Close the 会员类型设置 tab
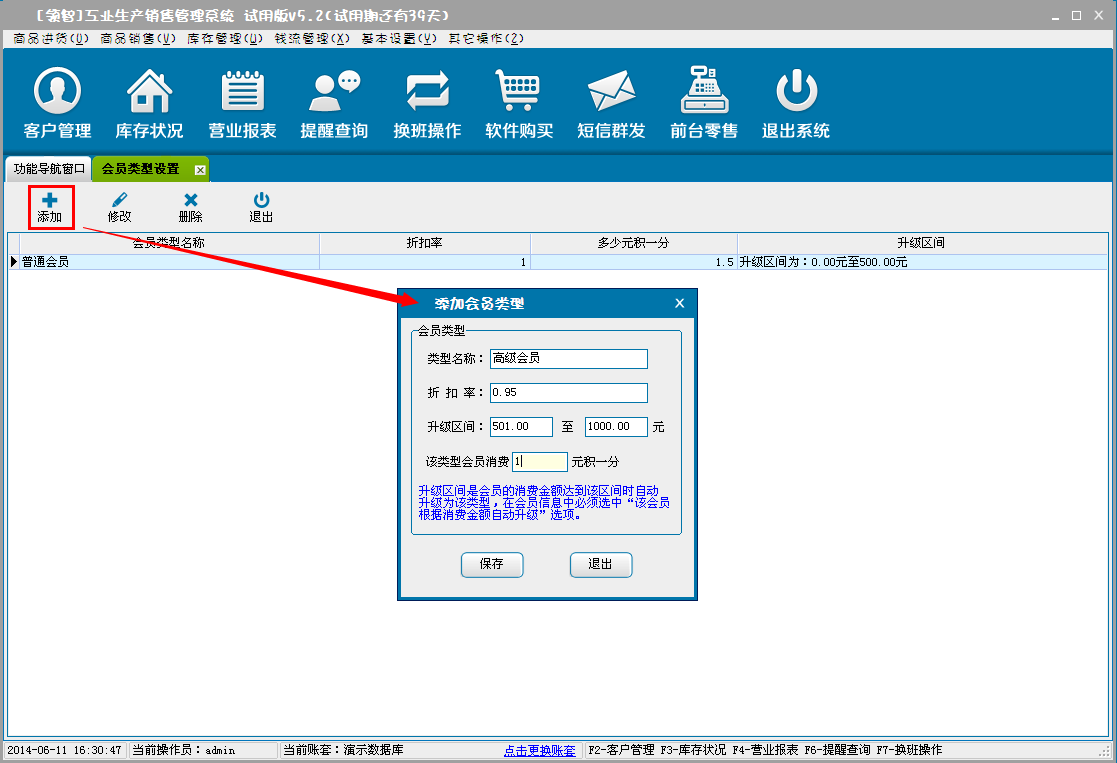The image size is (1117, 763). (x=200, y=170)
